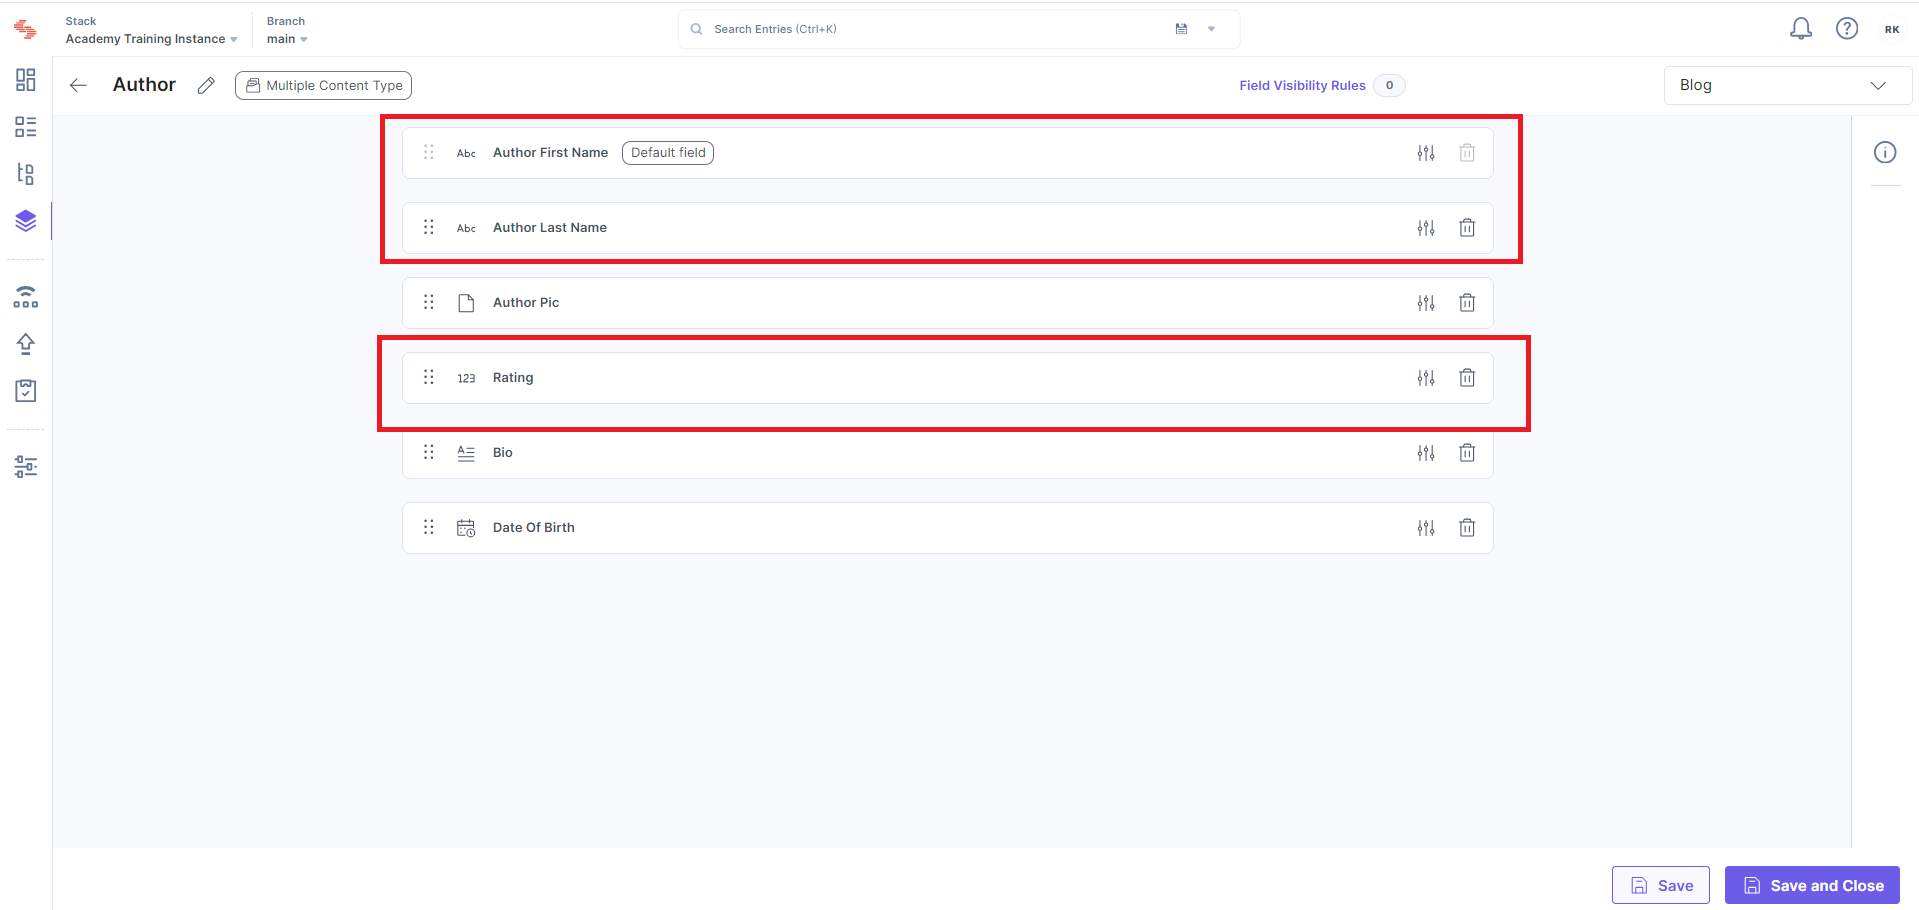Open the upward arrow icon in sidebar
The image size is (1919, 910).
pos(26,344)
